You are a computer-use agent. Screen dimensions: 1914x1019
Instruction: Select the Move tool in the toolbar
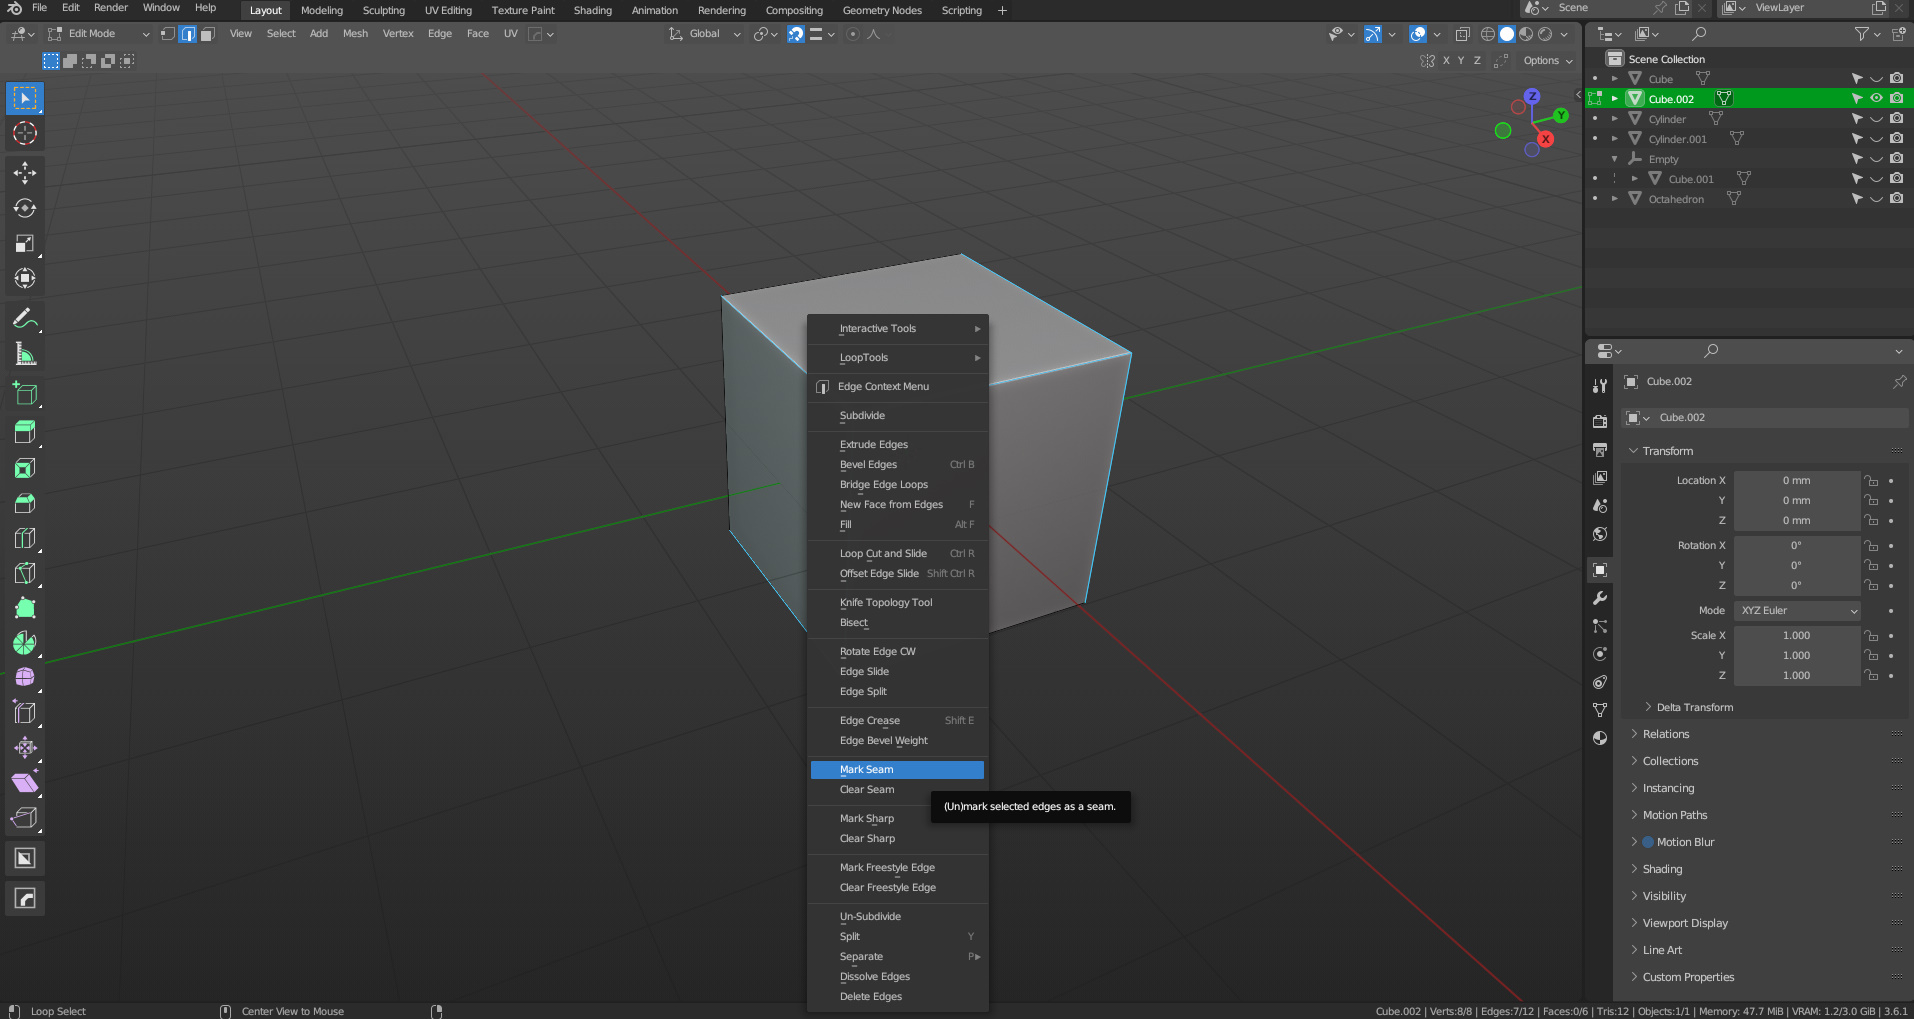[25, 173]
